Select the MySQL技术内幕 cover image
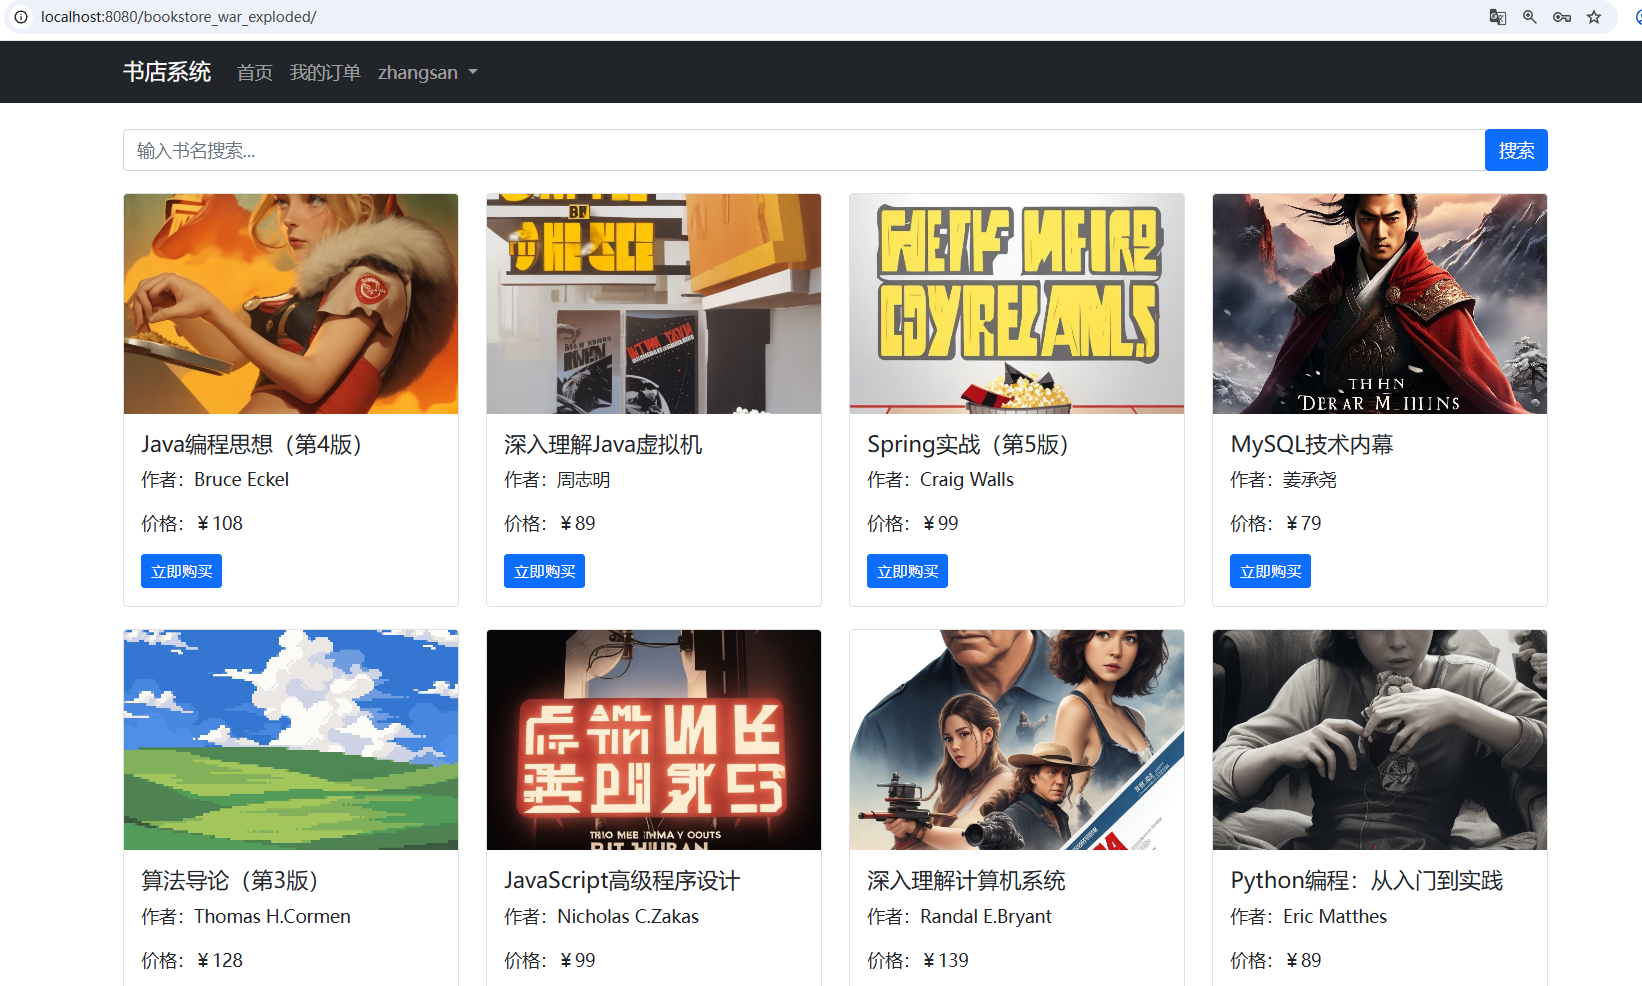Image resolution: width=1642 pixels, height=986 pixels. [x=1380, y=304]
